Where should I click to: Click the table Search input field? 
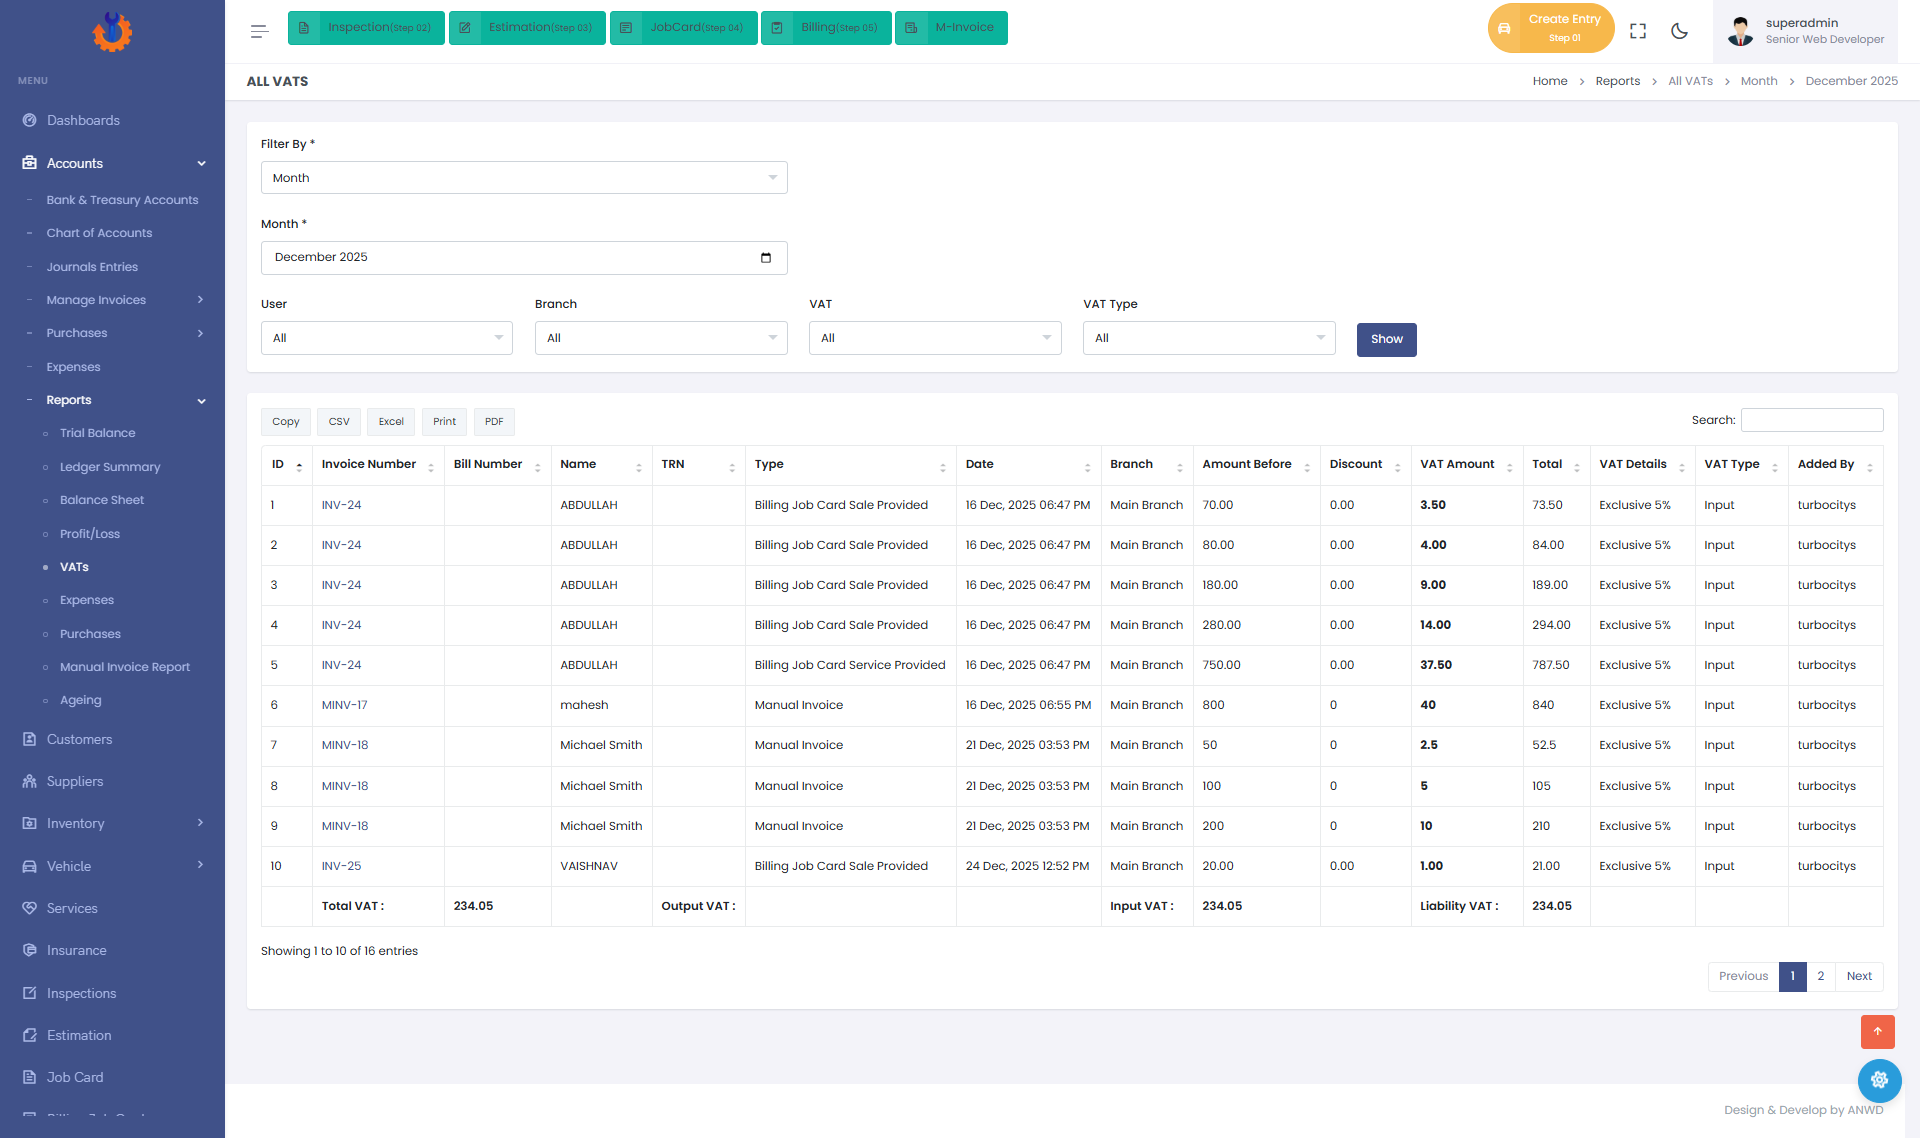click(x=1812, y=420)
